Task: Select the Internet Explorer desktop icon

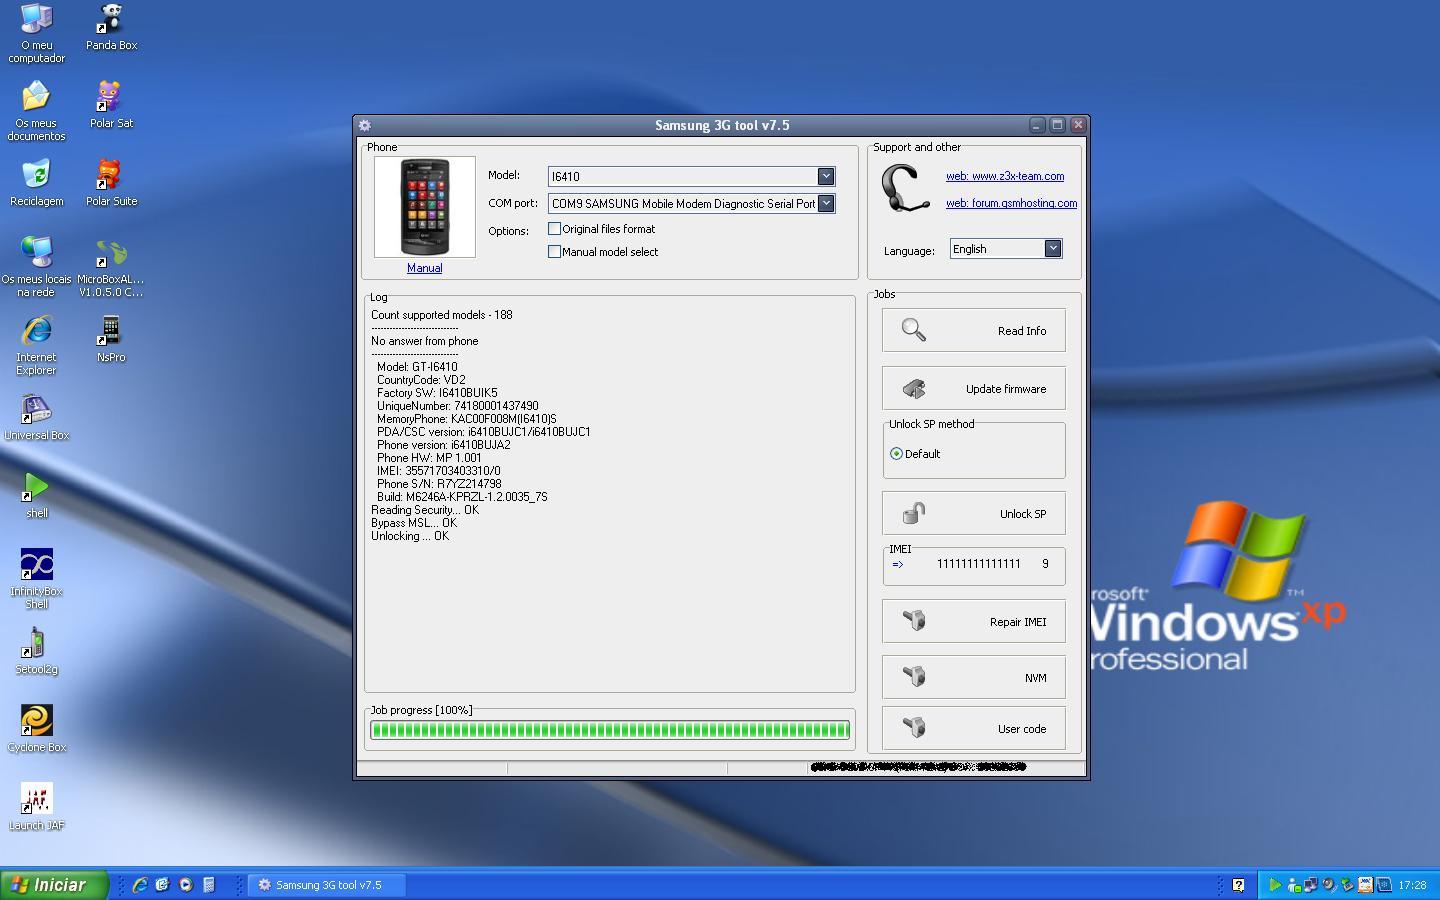Action: 36,345
